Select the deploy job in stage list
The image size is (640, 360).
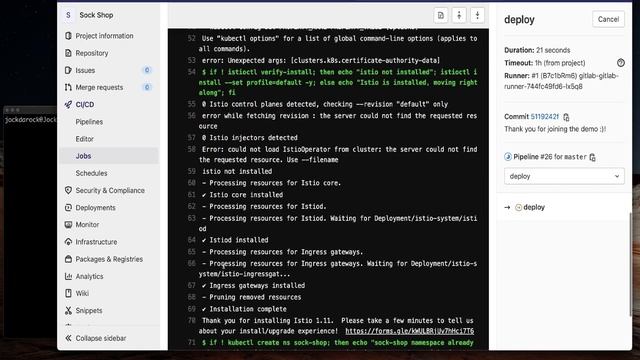pos(534,207)
